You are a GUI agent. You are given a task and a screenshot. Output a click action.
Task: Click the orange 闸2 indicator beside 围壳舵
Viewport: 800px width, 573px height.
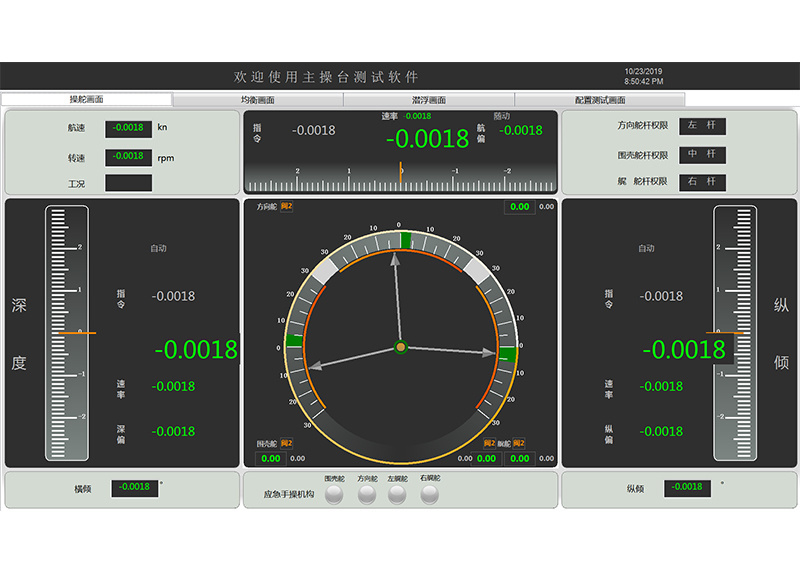(286, 443)
